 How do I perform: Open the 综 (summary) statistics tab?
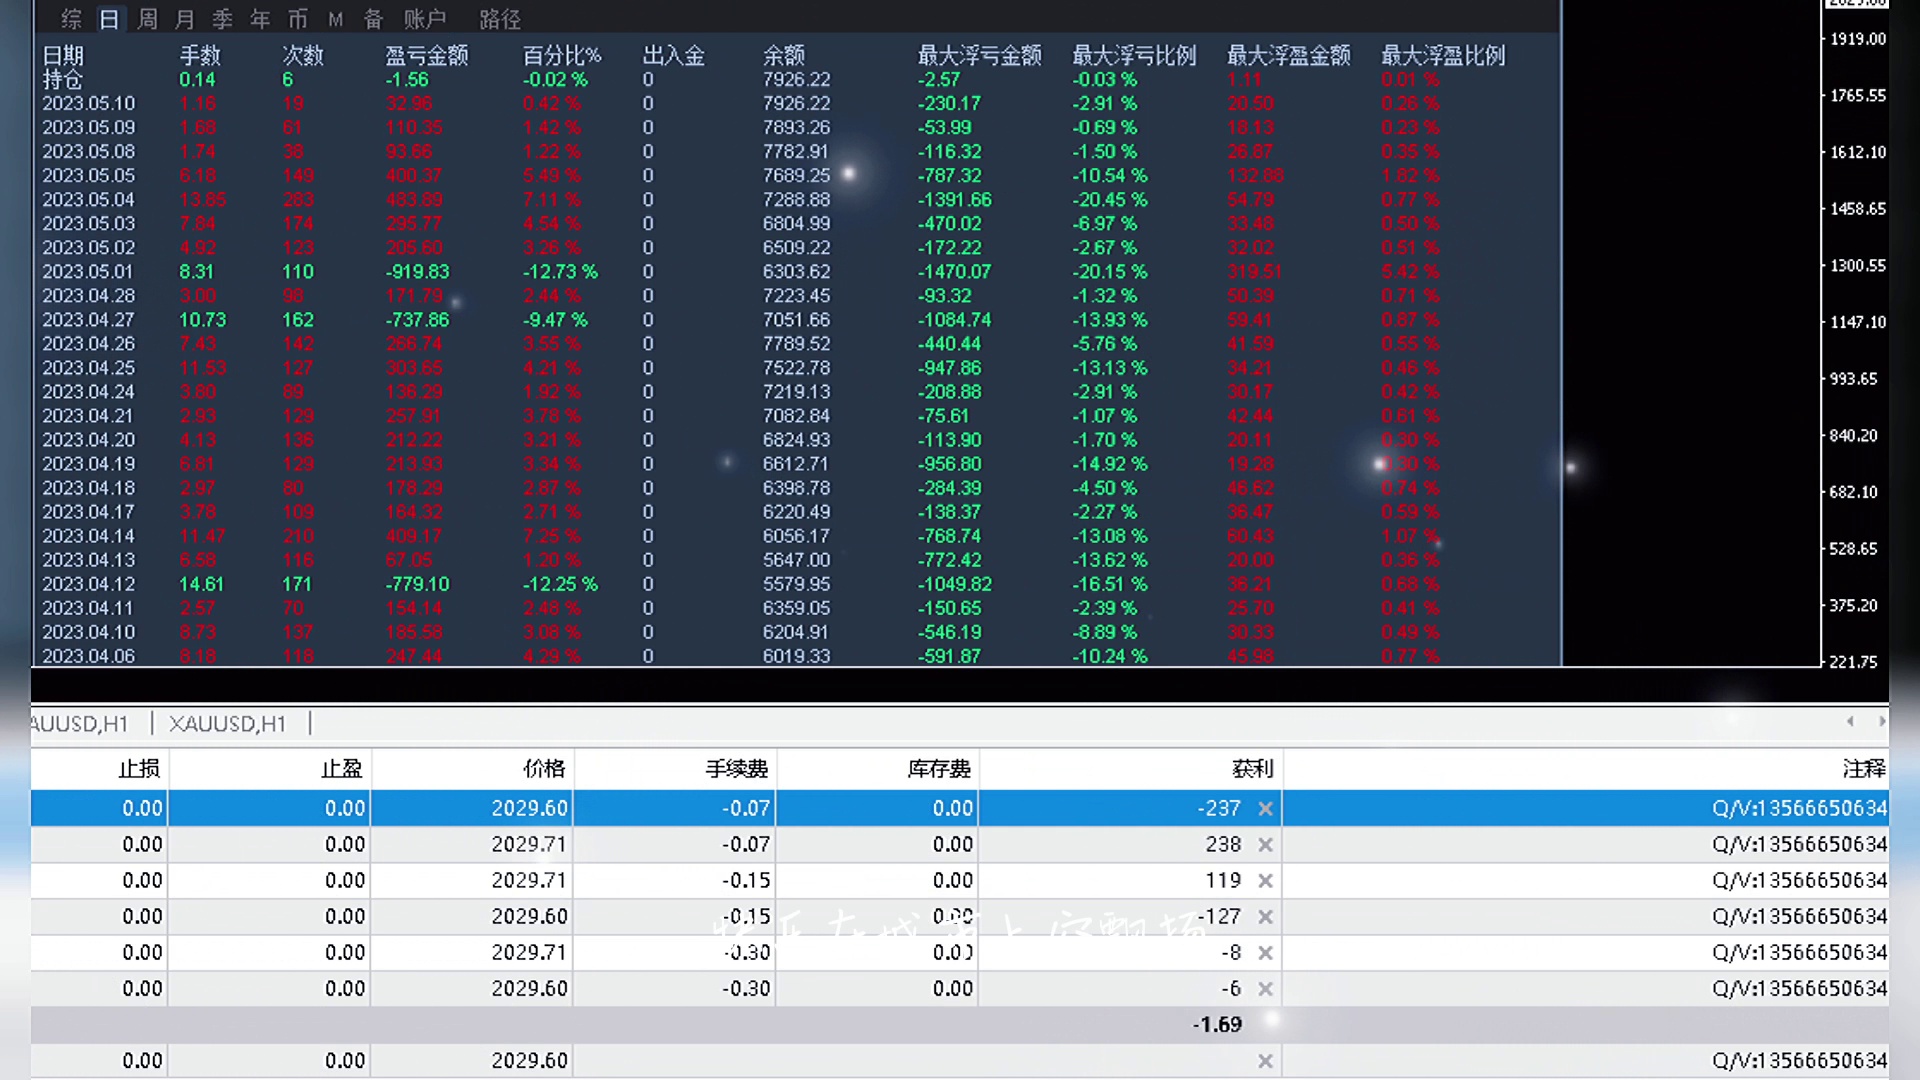pos(71,19)
